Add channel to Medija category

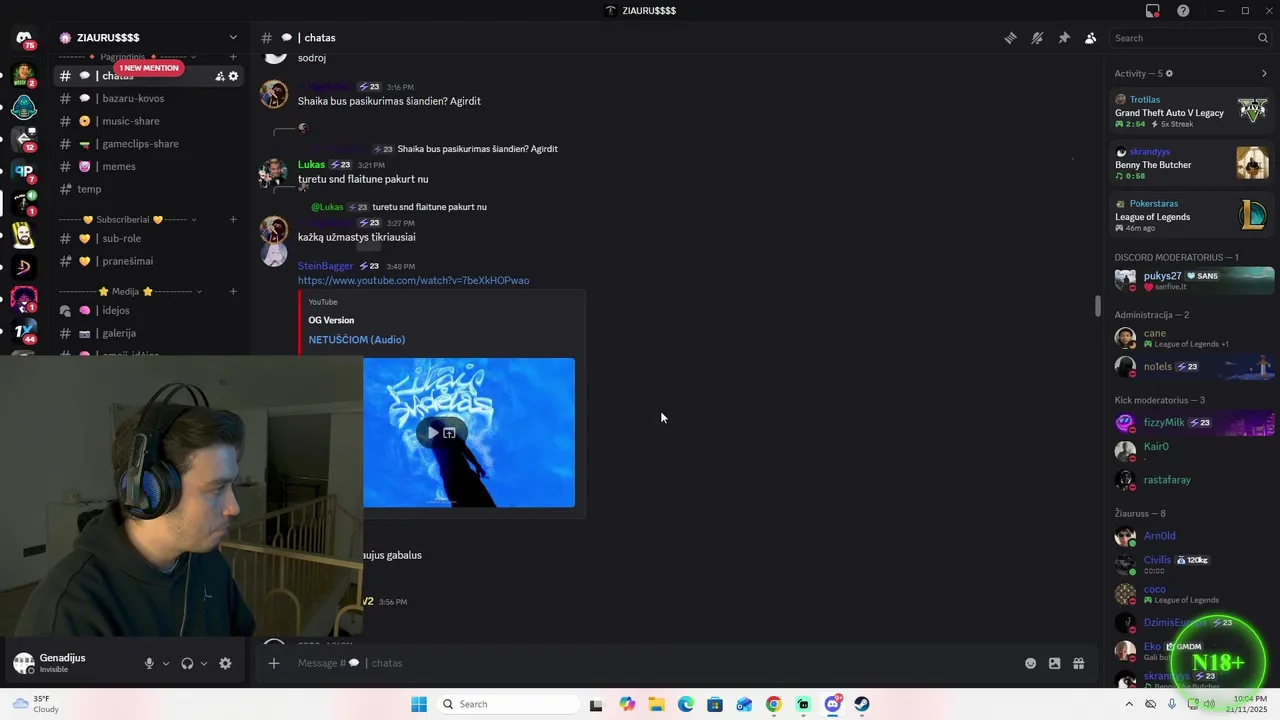tap(233, 291)
